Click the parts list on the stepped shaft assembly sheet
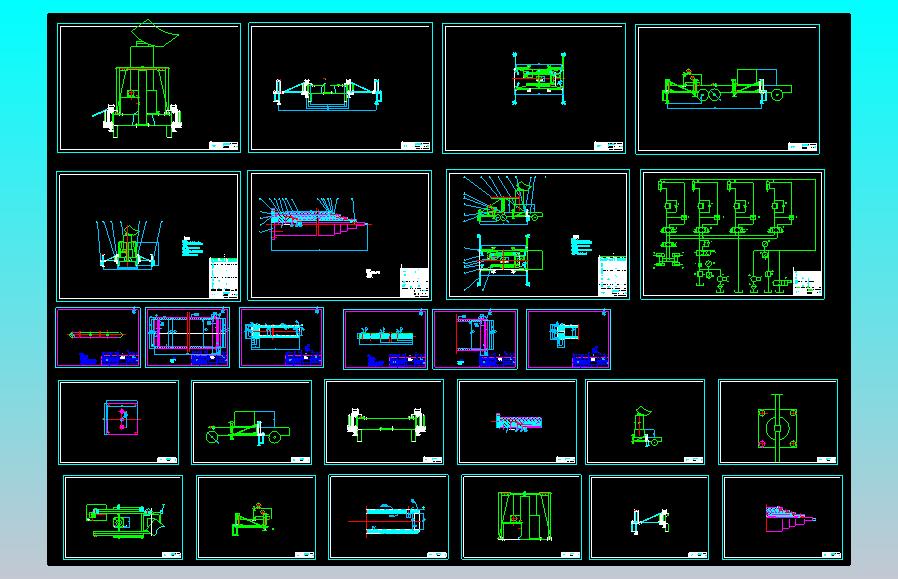898x579 pixels. click(x=415, y=282)
